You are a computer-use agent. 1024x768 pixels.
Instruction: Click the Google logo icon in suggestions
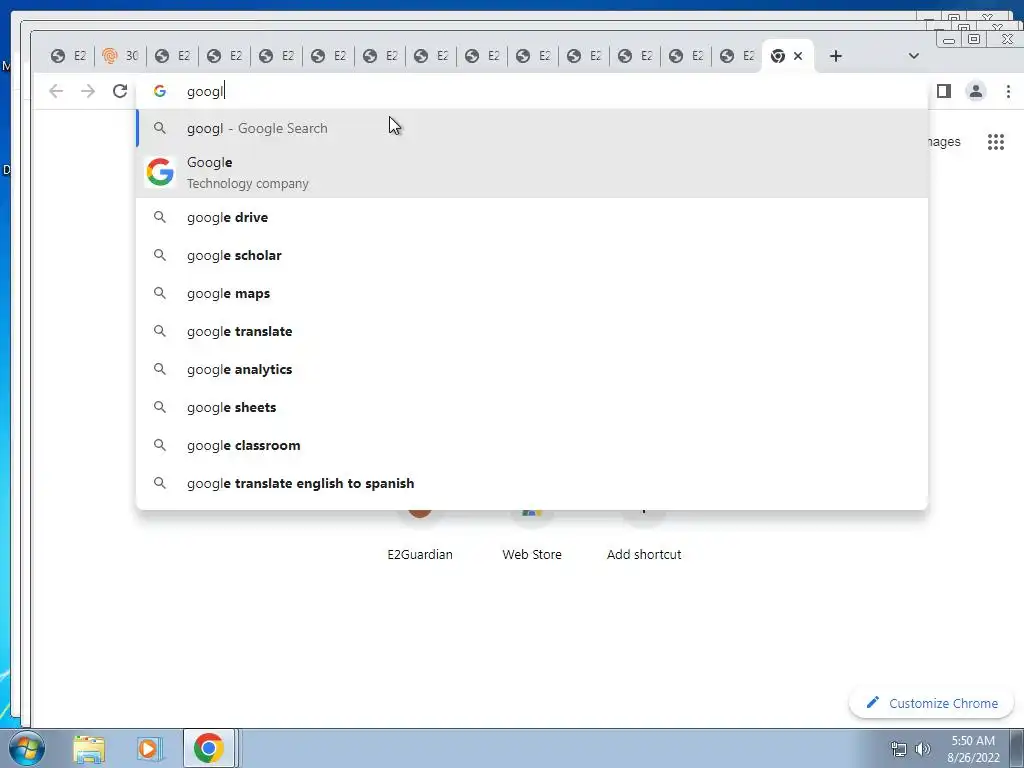click(160, 172)
